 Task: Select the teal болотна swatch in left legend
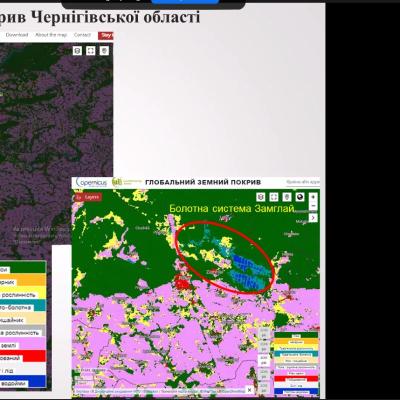tap(23, 305)
